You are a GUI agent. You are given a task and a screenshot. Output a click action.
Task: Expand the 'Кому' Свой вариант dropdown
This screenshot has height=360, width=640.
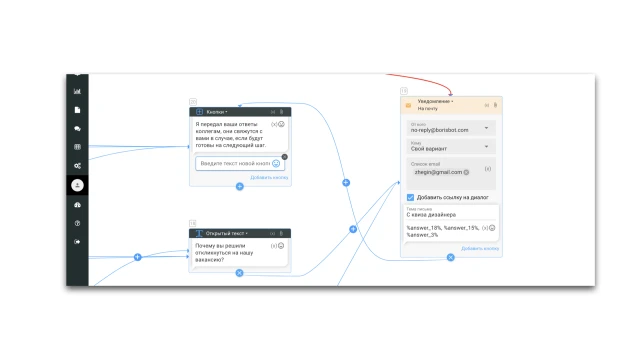[x=486, y=147]
